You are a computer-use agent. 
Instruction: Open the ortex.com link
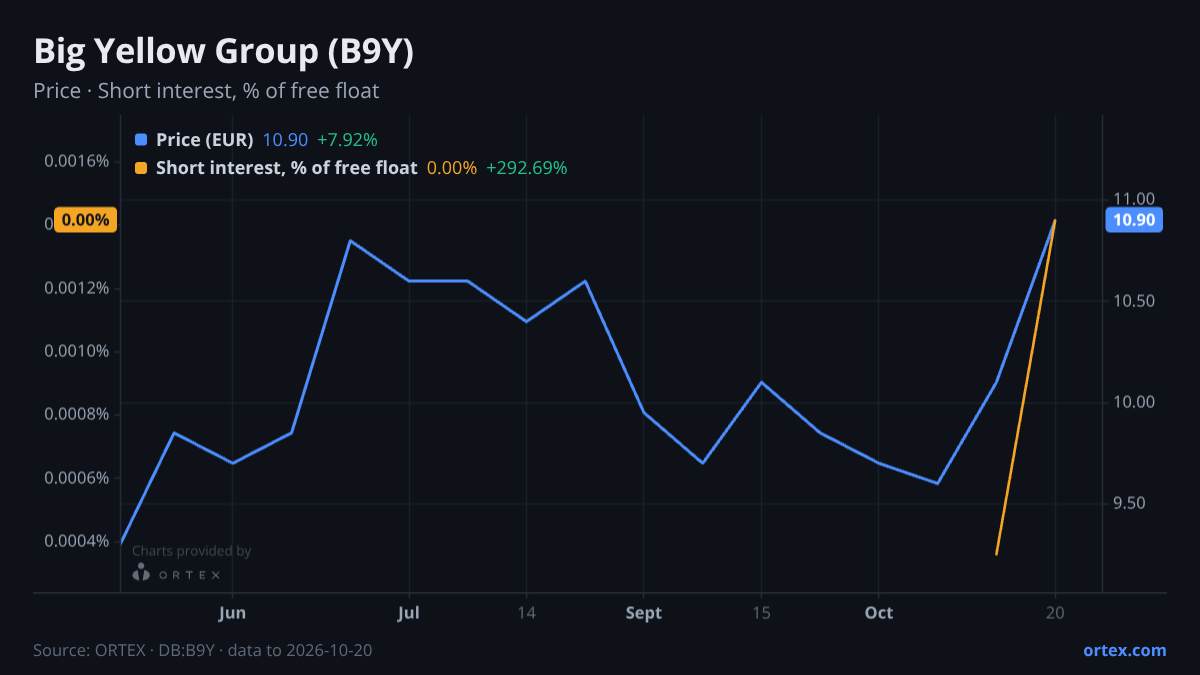pos(1124,650)
